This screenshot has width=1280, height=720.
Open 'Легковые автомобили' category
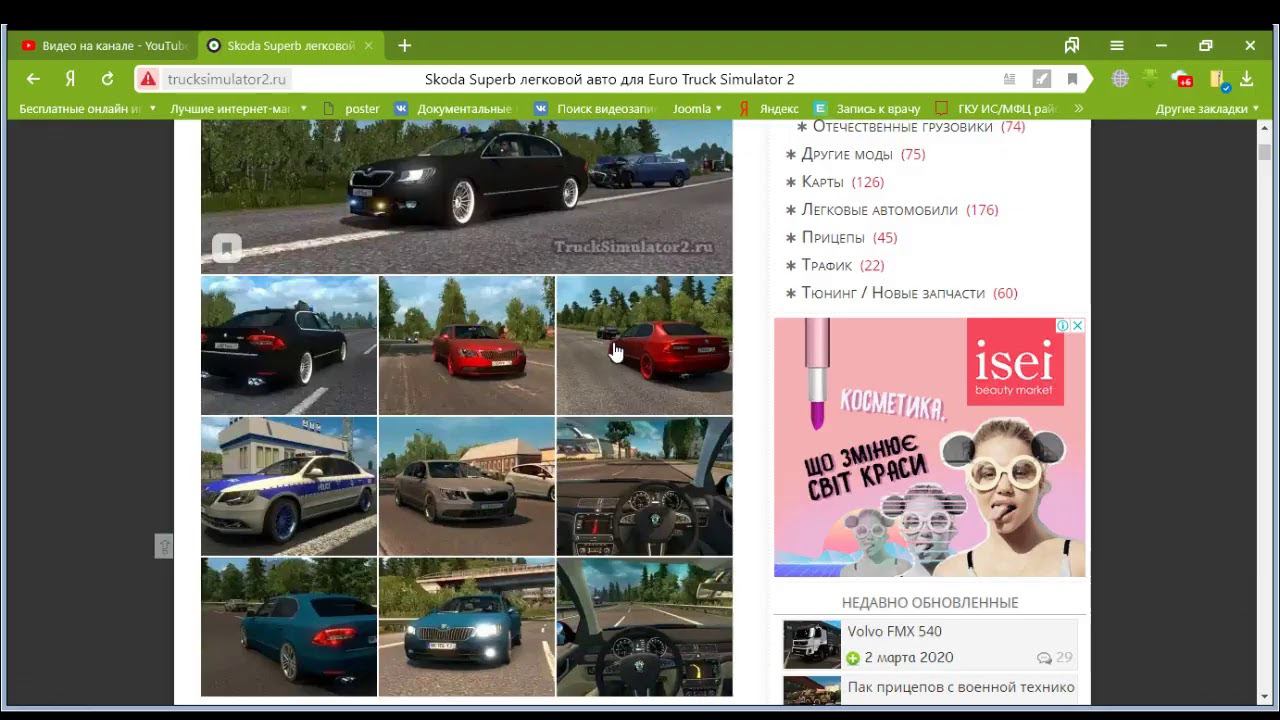click(879, 210)
